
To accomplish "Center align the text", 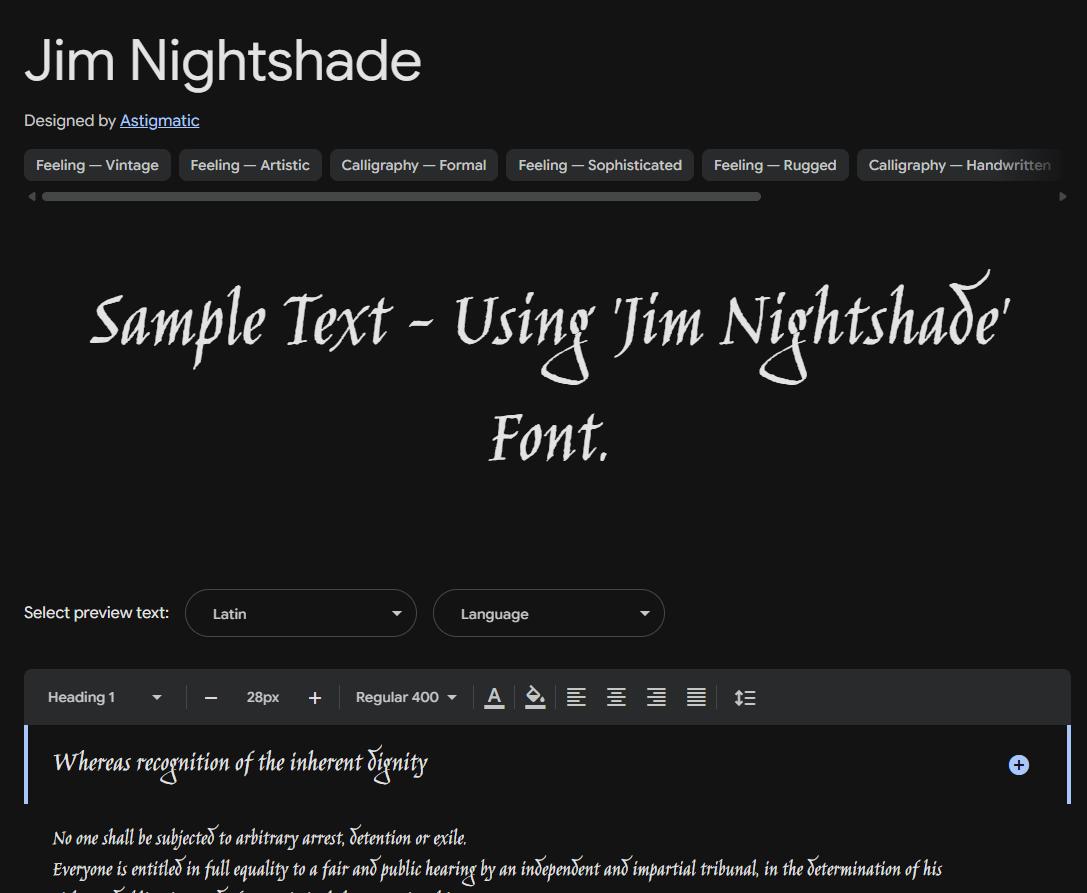I will pyautogui.click(x=616, y=697).
